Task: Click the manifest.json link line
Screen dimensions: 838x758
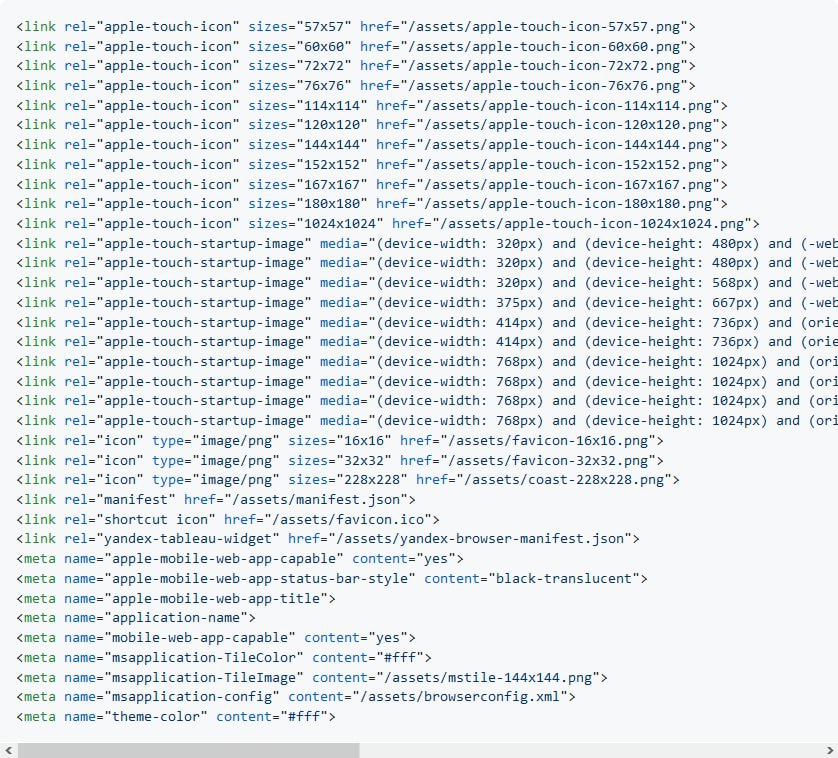Action: tap(216, 499)
